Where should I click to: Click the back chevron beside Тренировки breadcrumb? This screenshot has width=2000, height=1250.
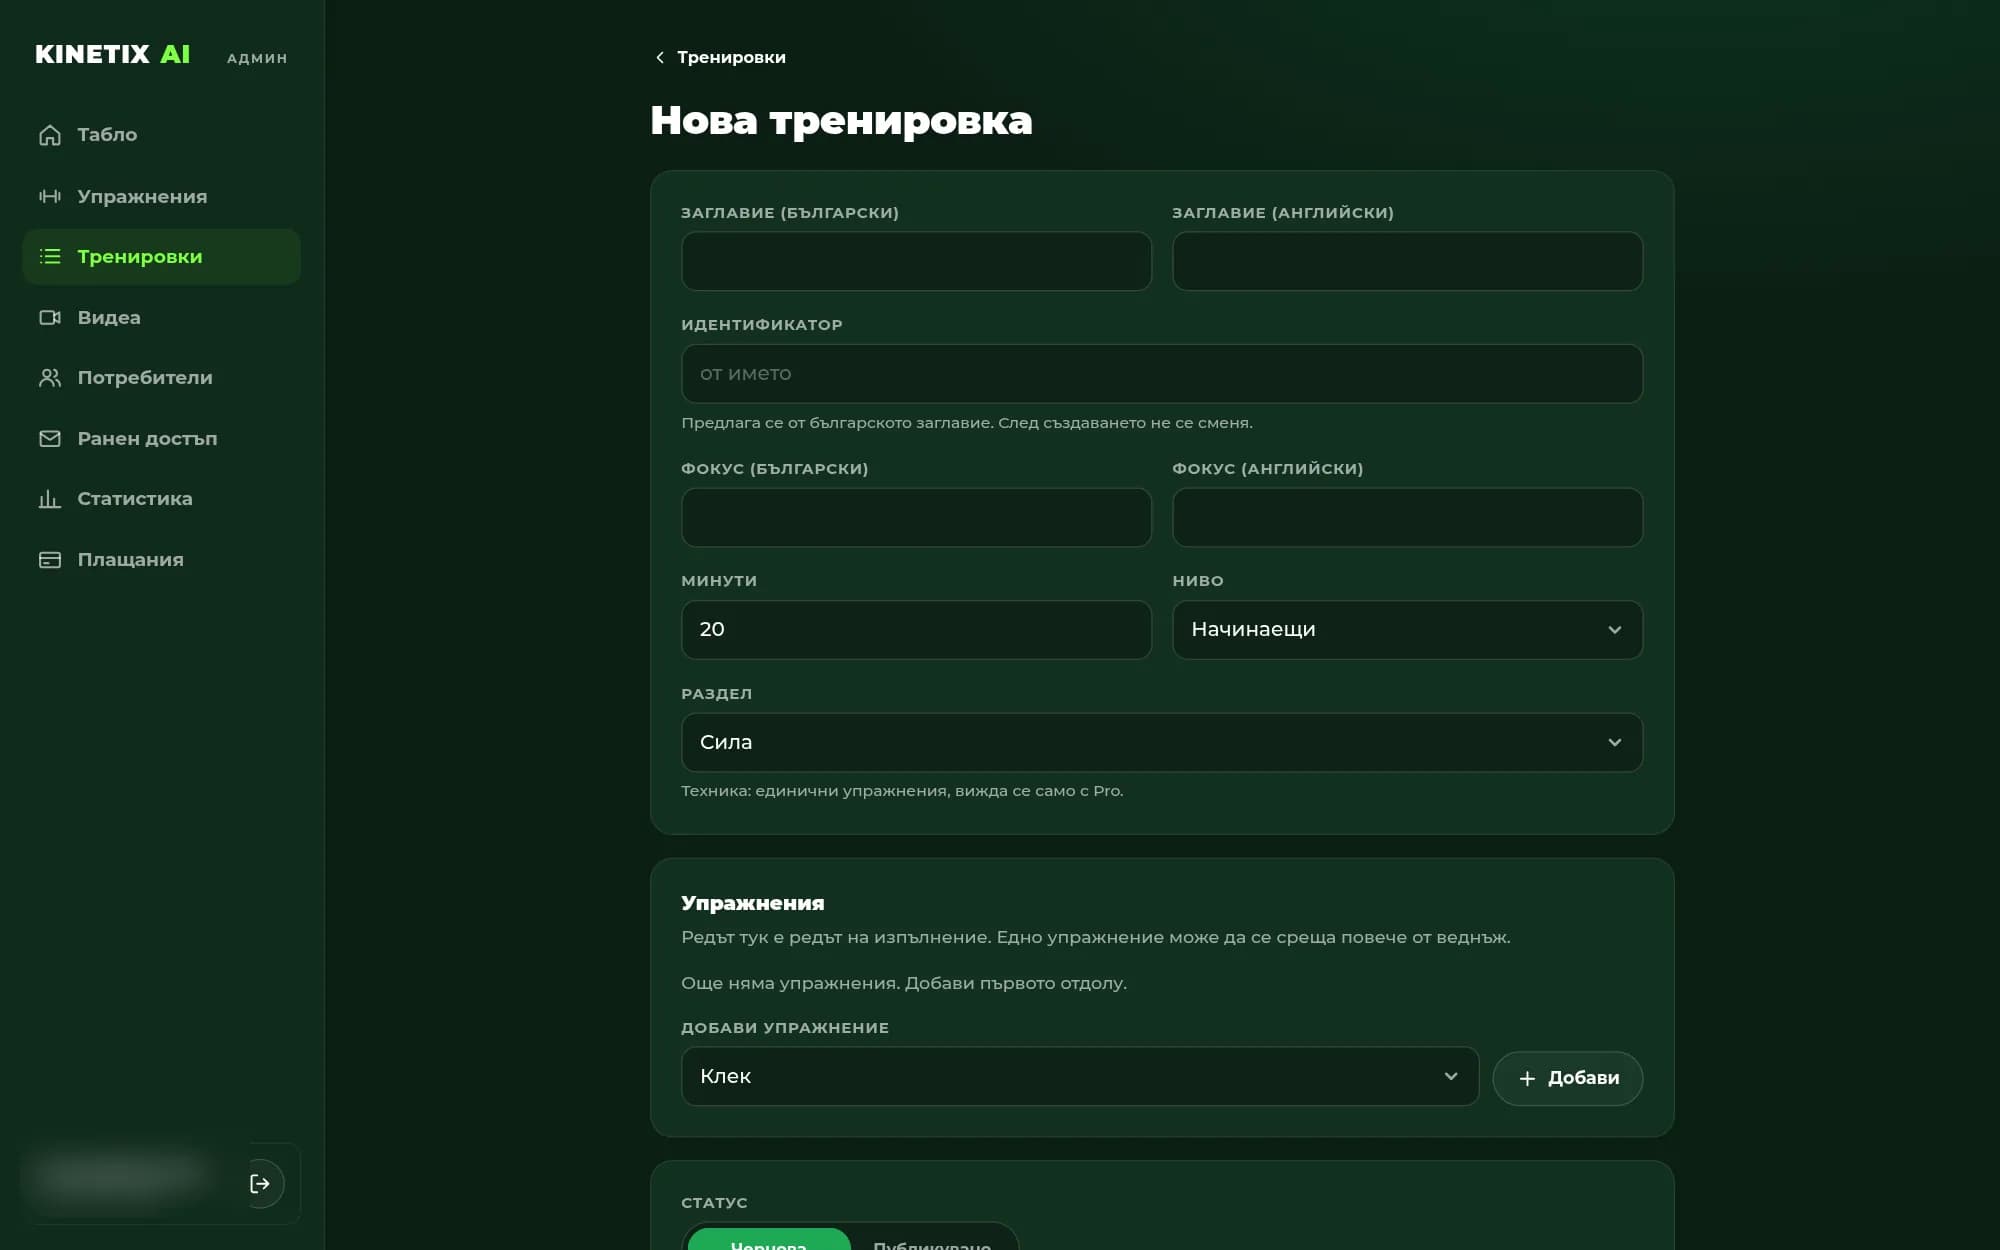point(660,58)
